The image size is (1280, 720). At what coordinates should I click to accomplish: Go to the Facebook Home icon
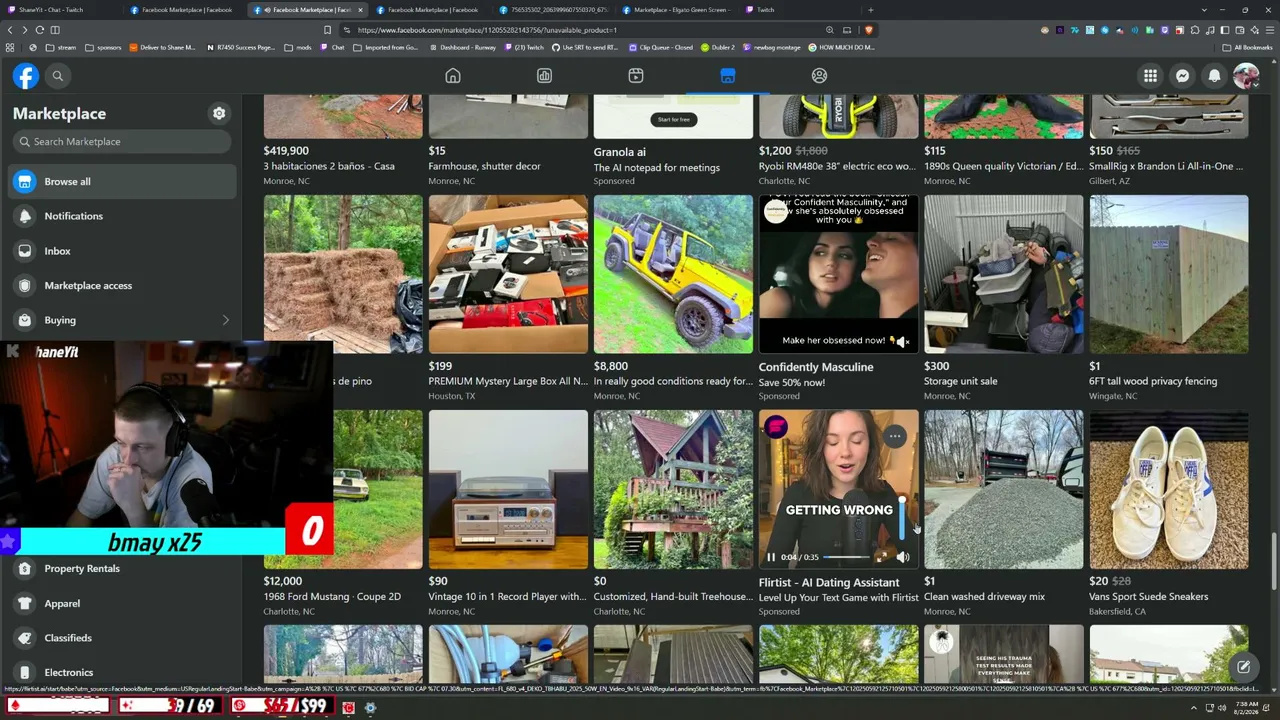pos(453,76)
